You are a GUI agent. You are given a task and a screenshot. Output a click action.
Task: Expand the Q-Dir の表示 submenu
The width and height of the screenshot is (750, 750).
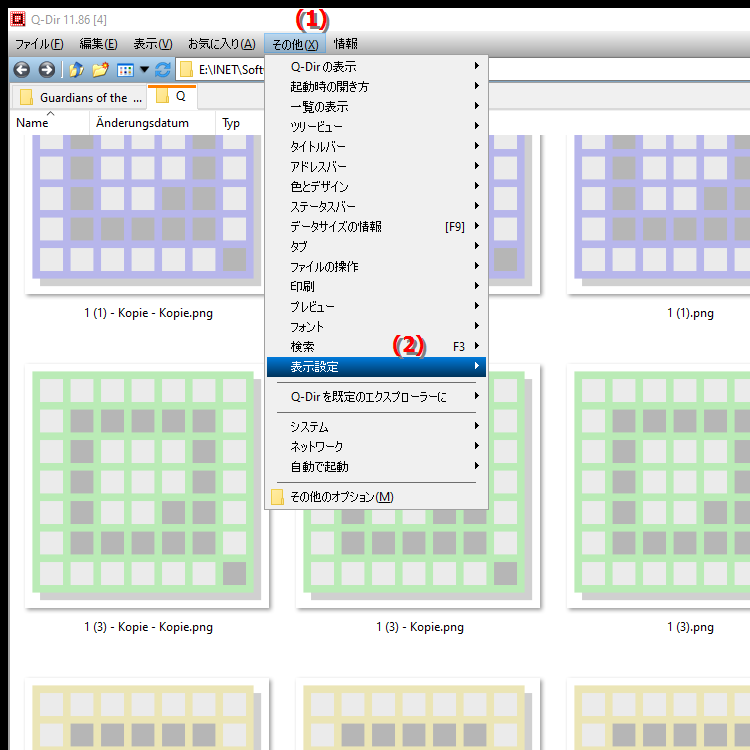coord(376,66)
